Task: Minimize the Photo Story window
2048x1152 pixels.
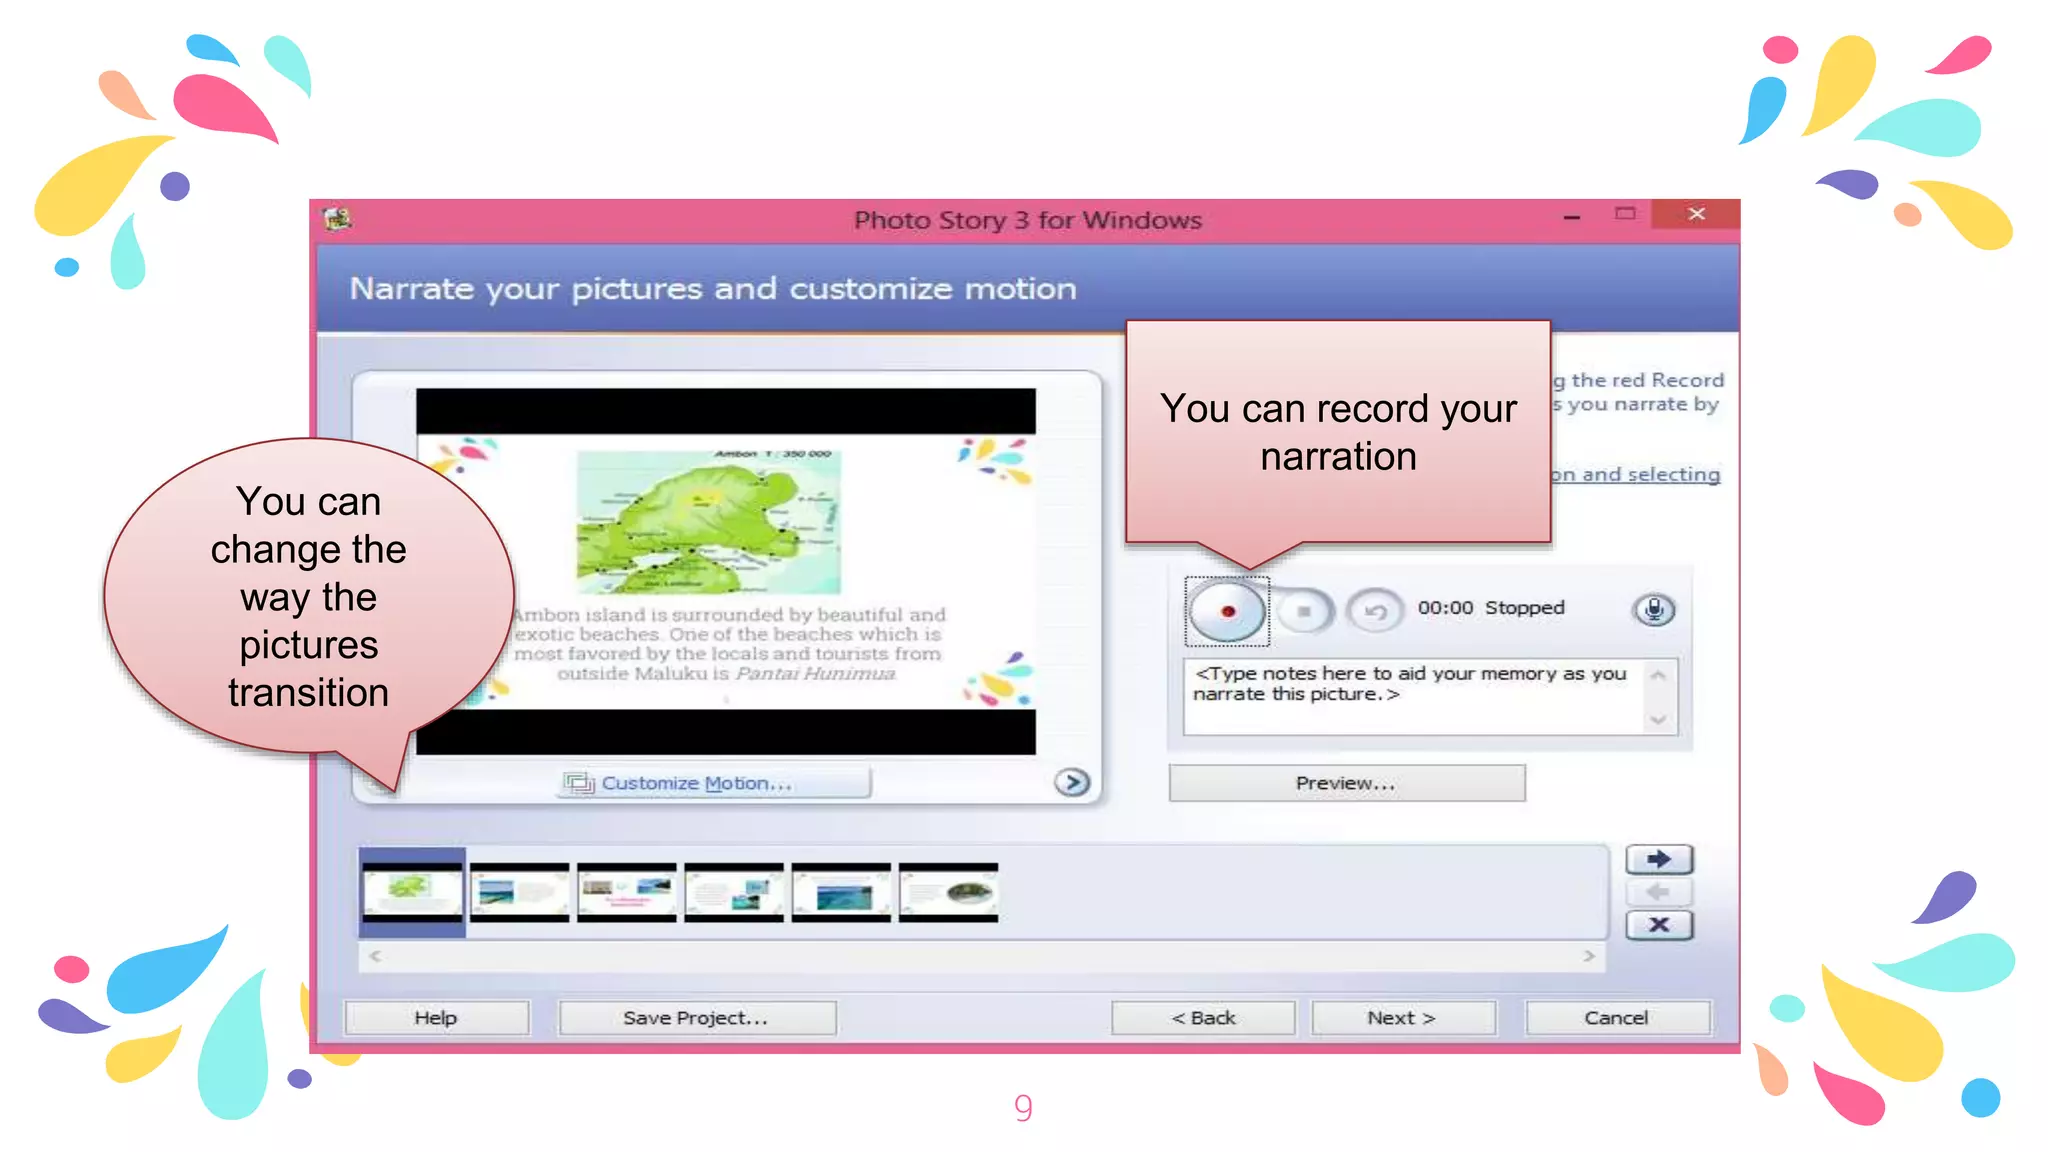Action: coord(1572,217)
